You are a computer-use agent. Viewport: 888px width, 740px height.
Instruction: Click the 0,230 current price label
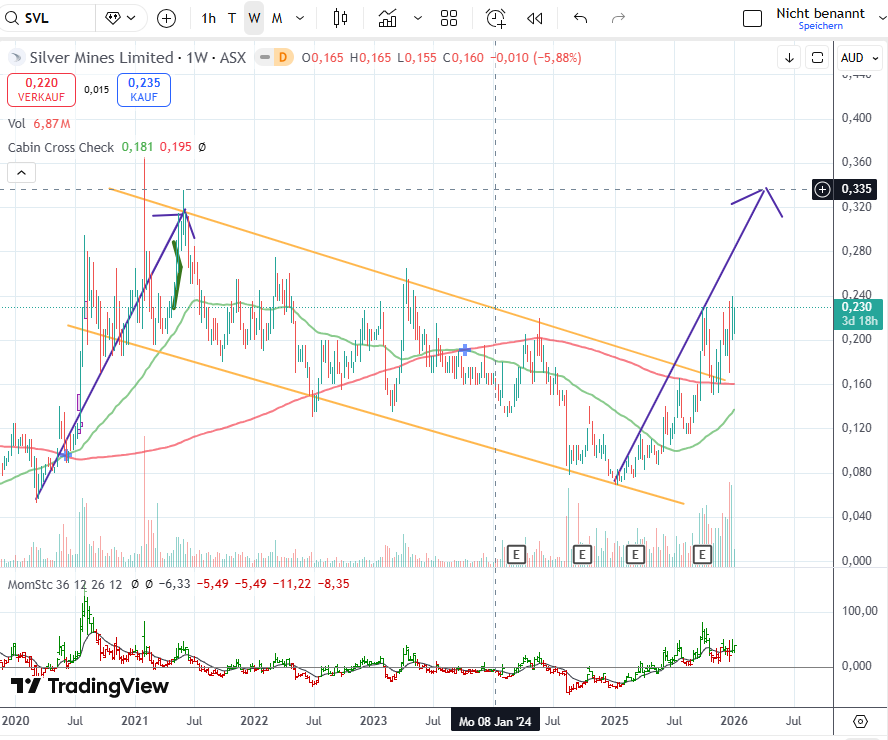coord(857,314)
